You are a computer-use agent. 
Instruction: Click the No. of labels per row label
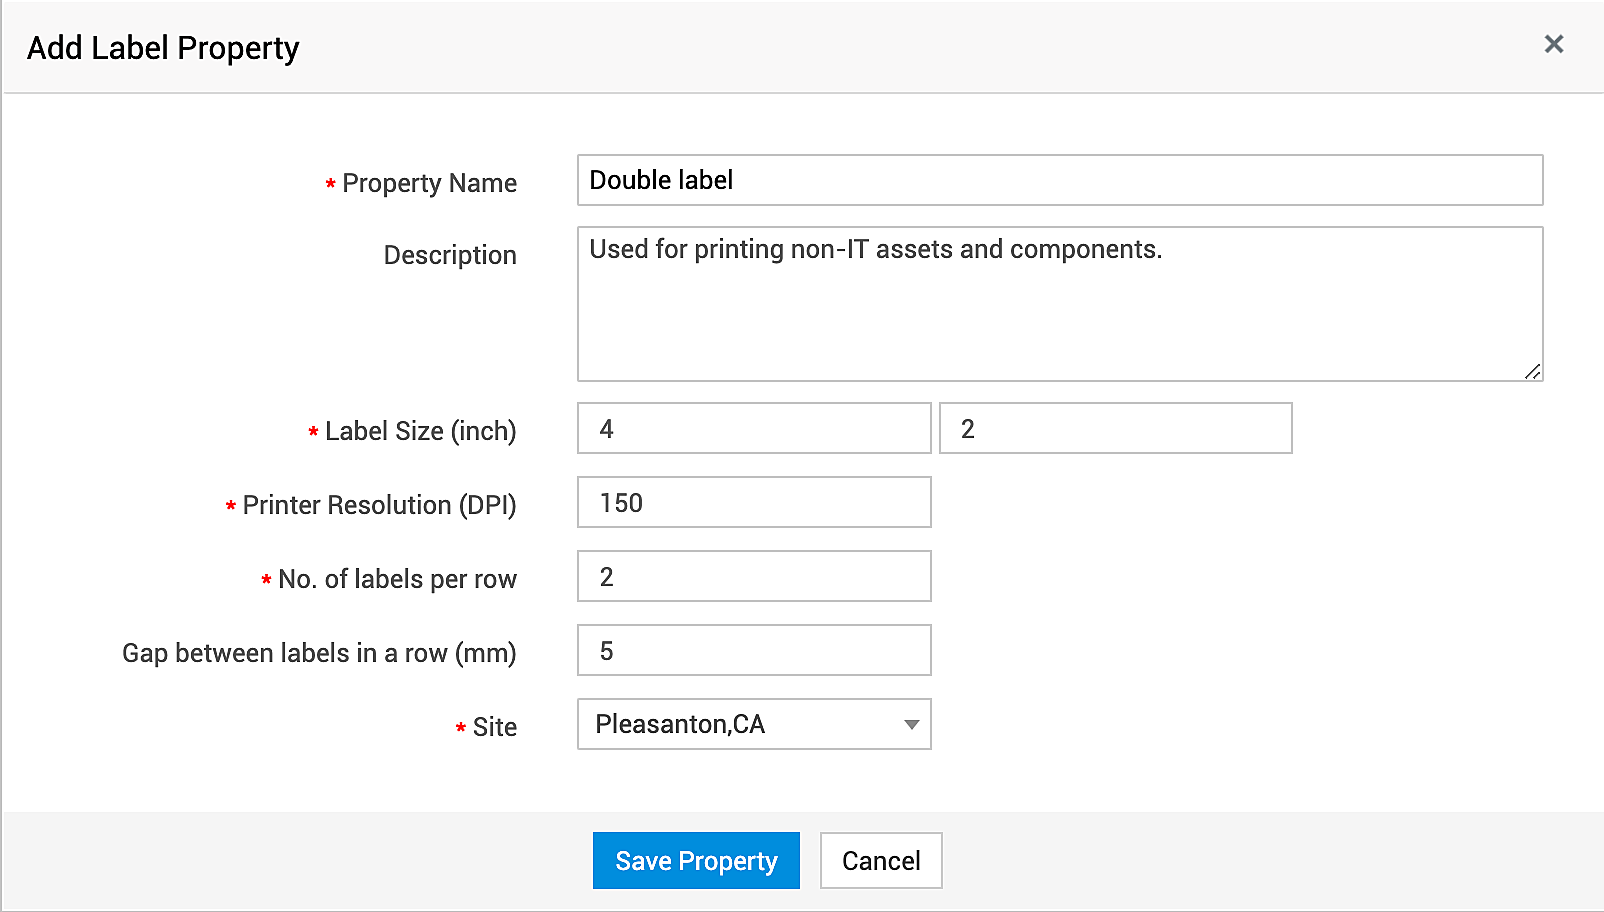coord(397,580)
